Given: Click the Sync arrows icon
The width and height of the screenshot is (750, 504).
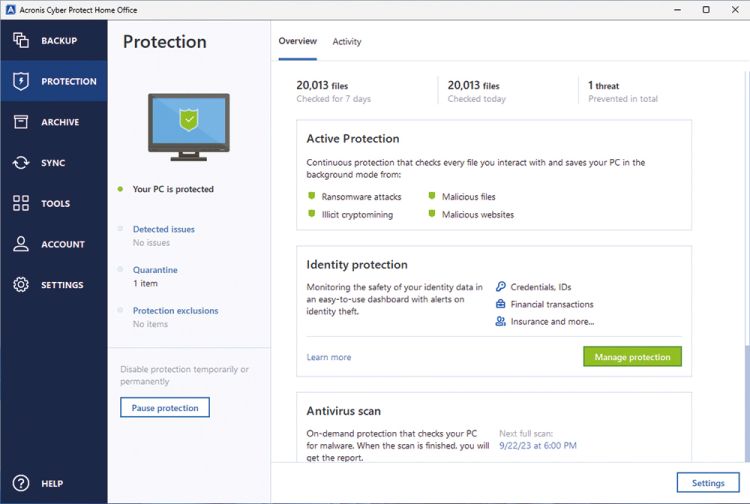Looking at the screenshot, I should tap(21, 163).
